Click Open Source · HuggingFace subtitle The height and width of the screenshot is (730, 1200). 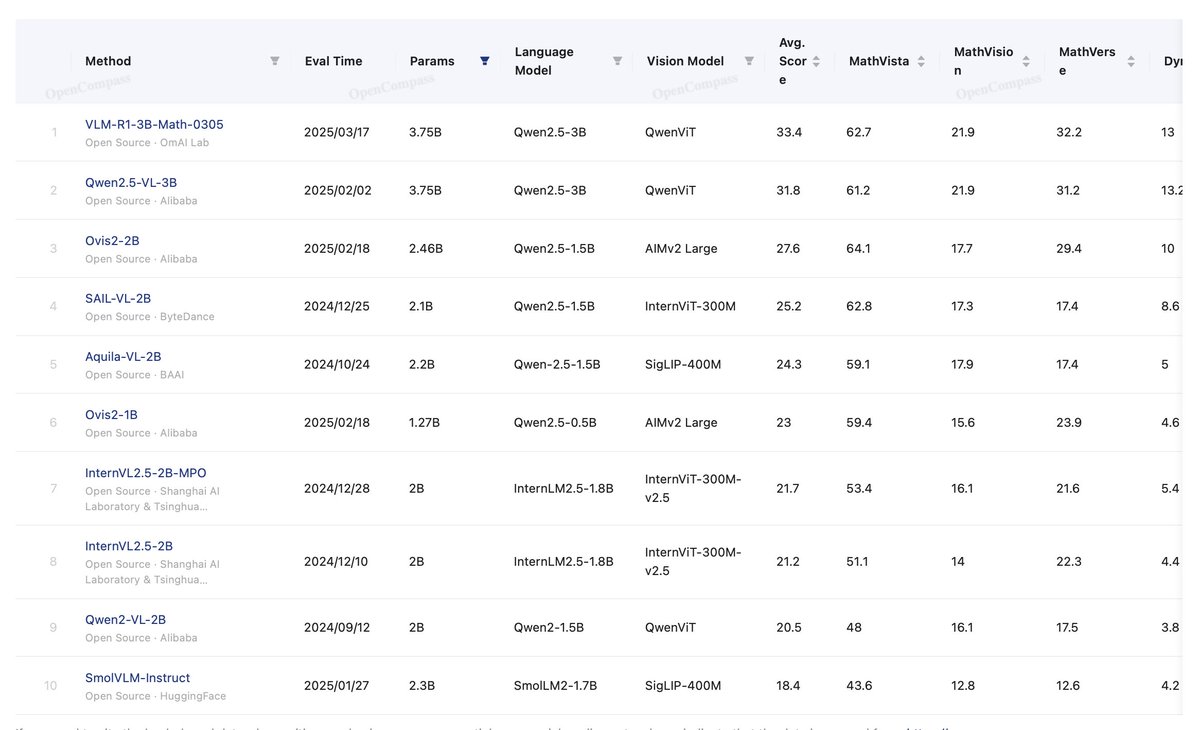tap(156, 696)
